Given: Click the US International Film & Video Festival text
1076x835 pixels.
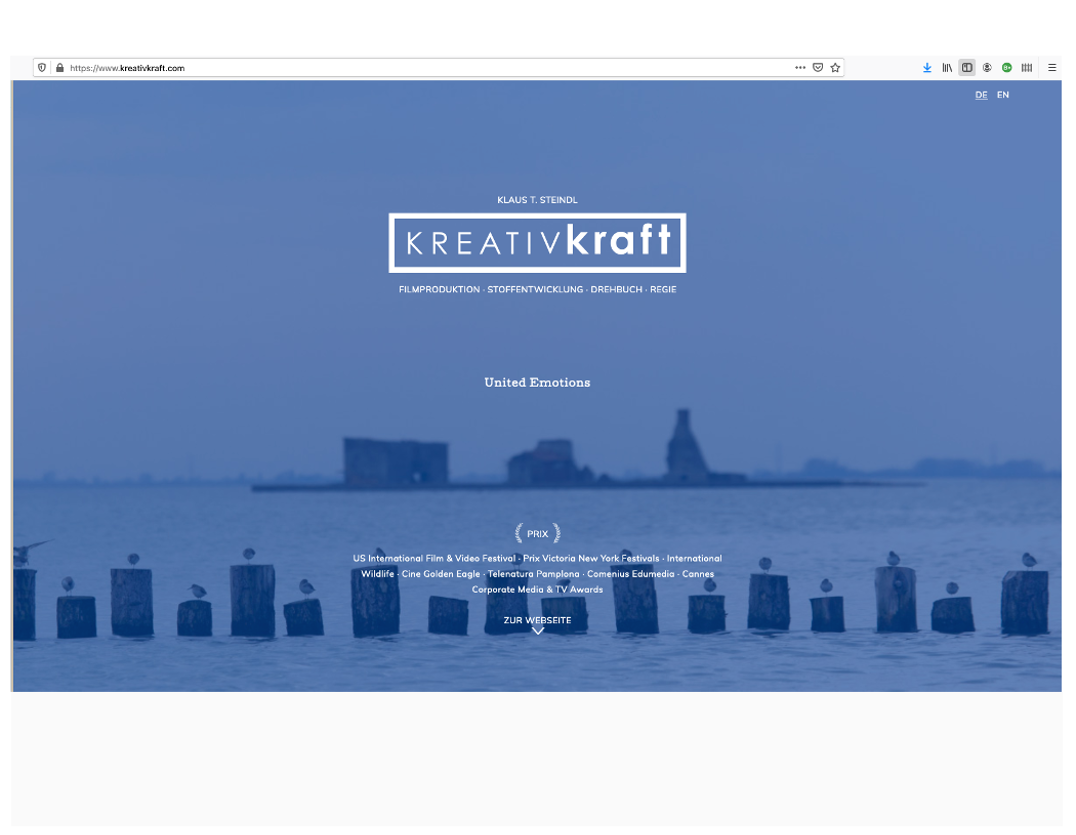Looking at the screenshot, I should pyautogui.click(x=434, y=558).
